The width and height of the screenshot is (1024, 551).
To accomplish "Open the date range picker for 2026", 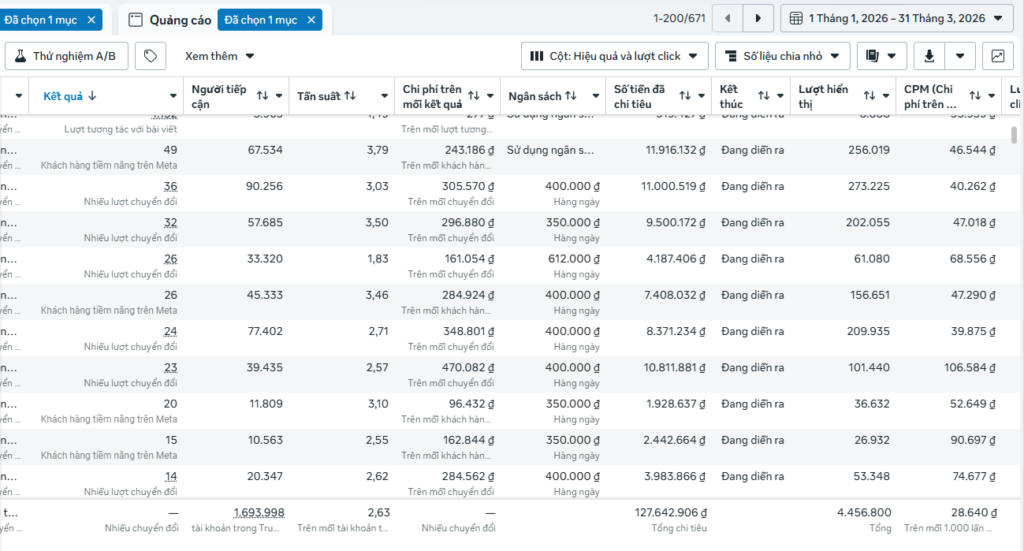I will click(896, 18).
